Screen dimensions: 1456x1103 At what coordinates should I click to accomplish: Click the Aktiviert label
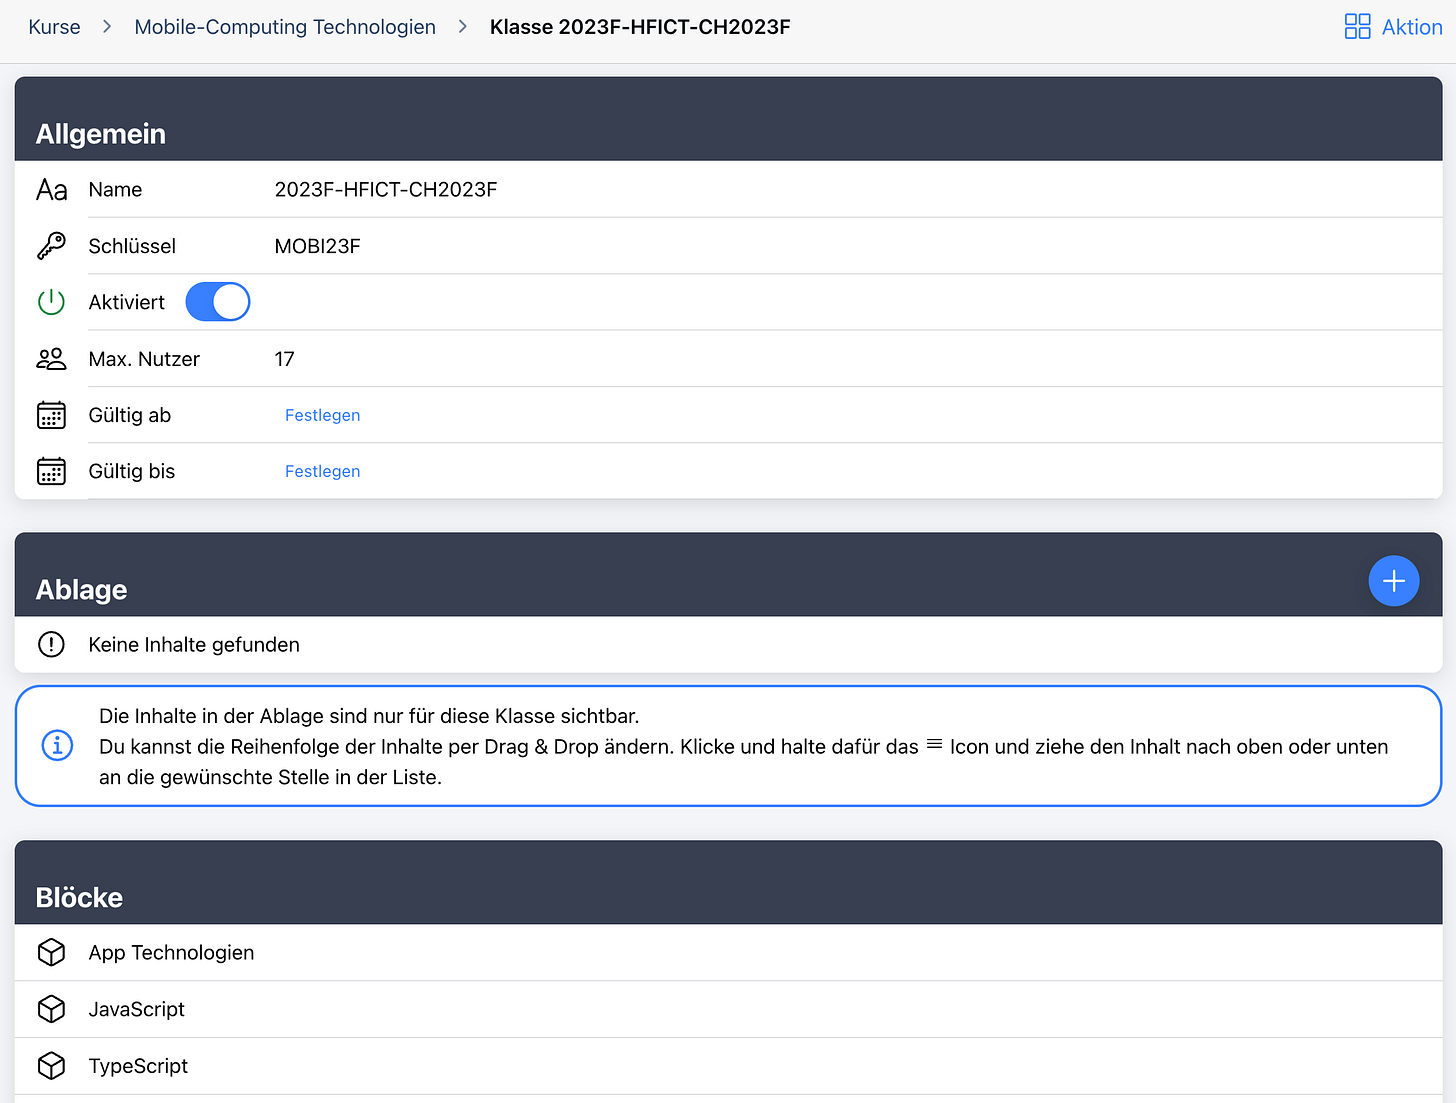click(x=126, y=302)
